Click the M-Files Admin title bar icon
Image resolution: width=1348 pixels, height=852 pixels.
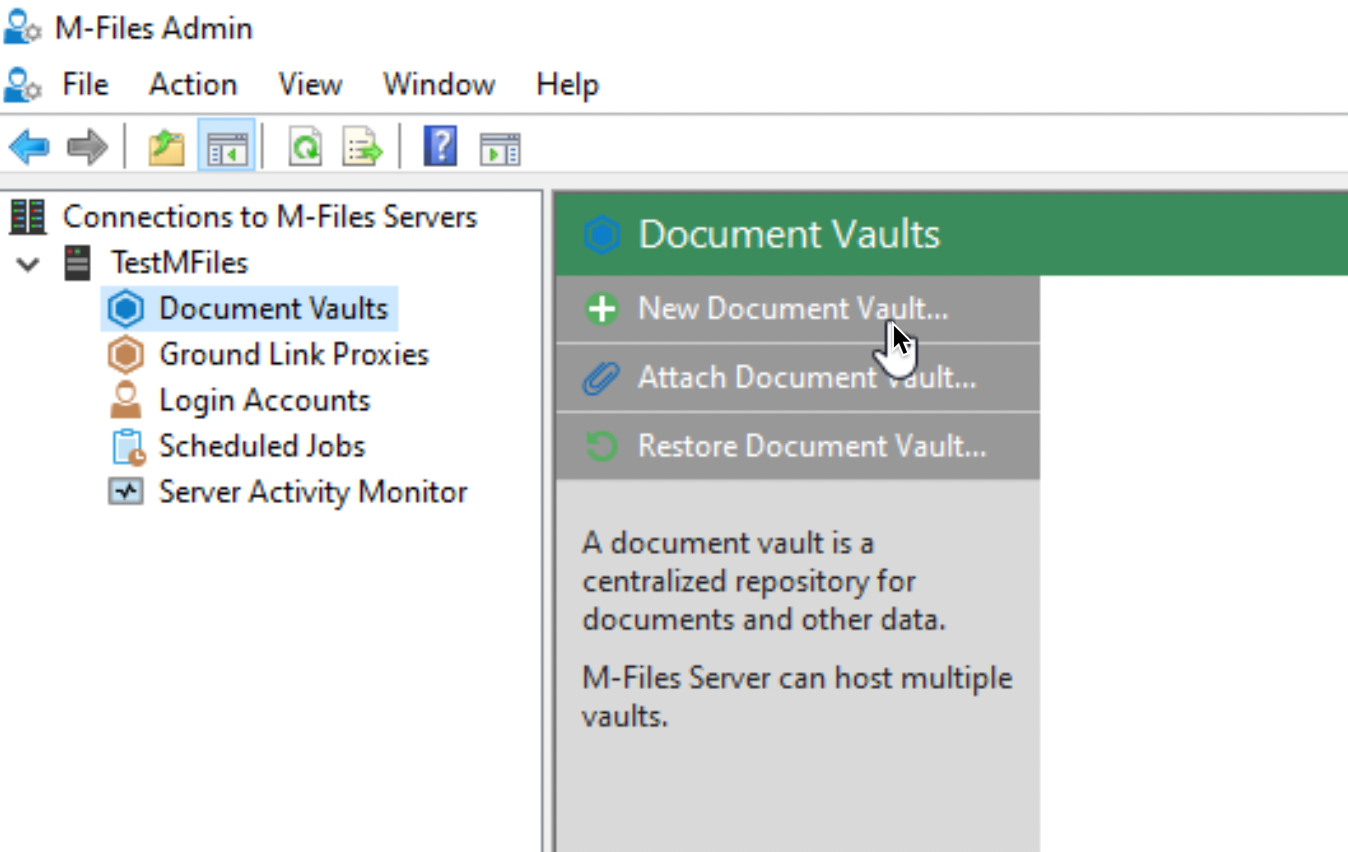tap(22, 27)
